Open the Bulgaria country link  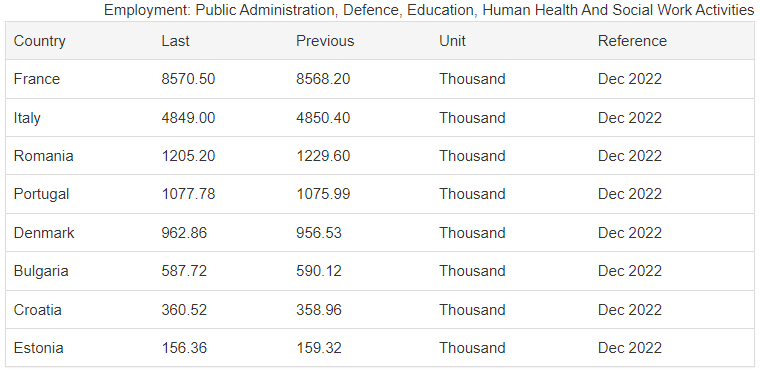(41, 271)
